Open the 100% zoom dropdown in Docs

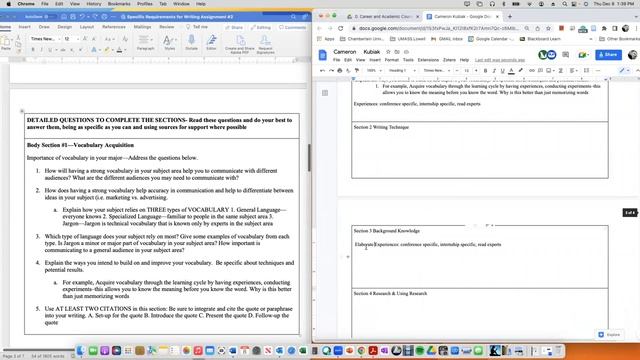point(373,71)
